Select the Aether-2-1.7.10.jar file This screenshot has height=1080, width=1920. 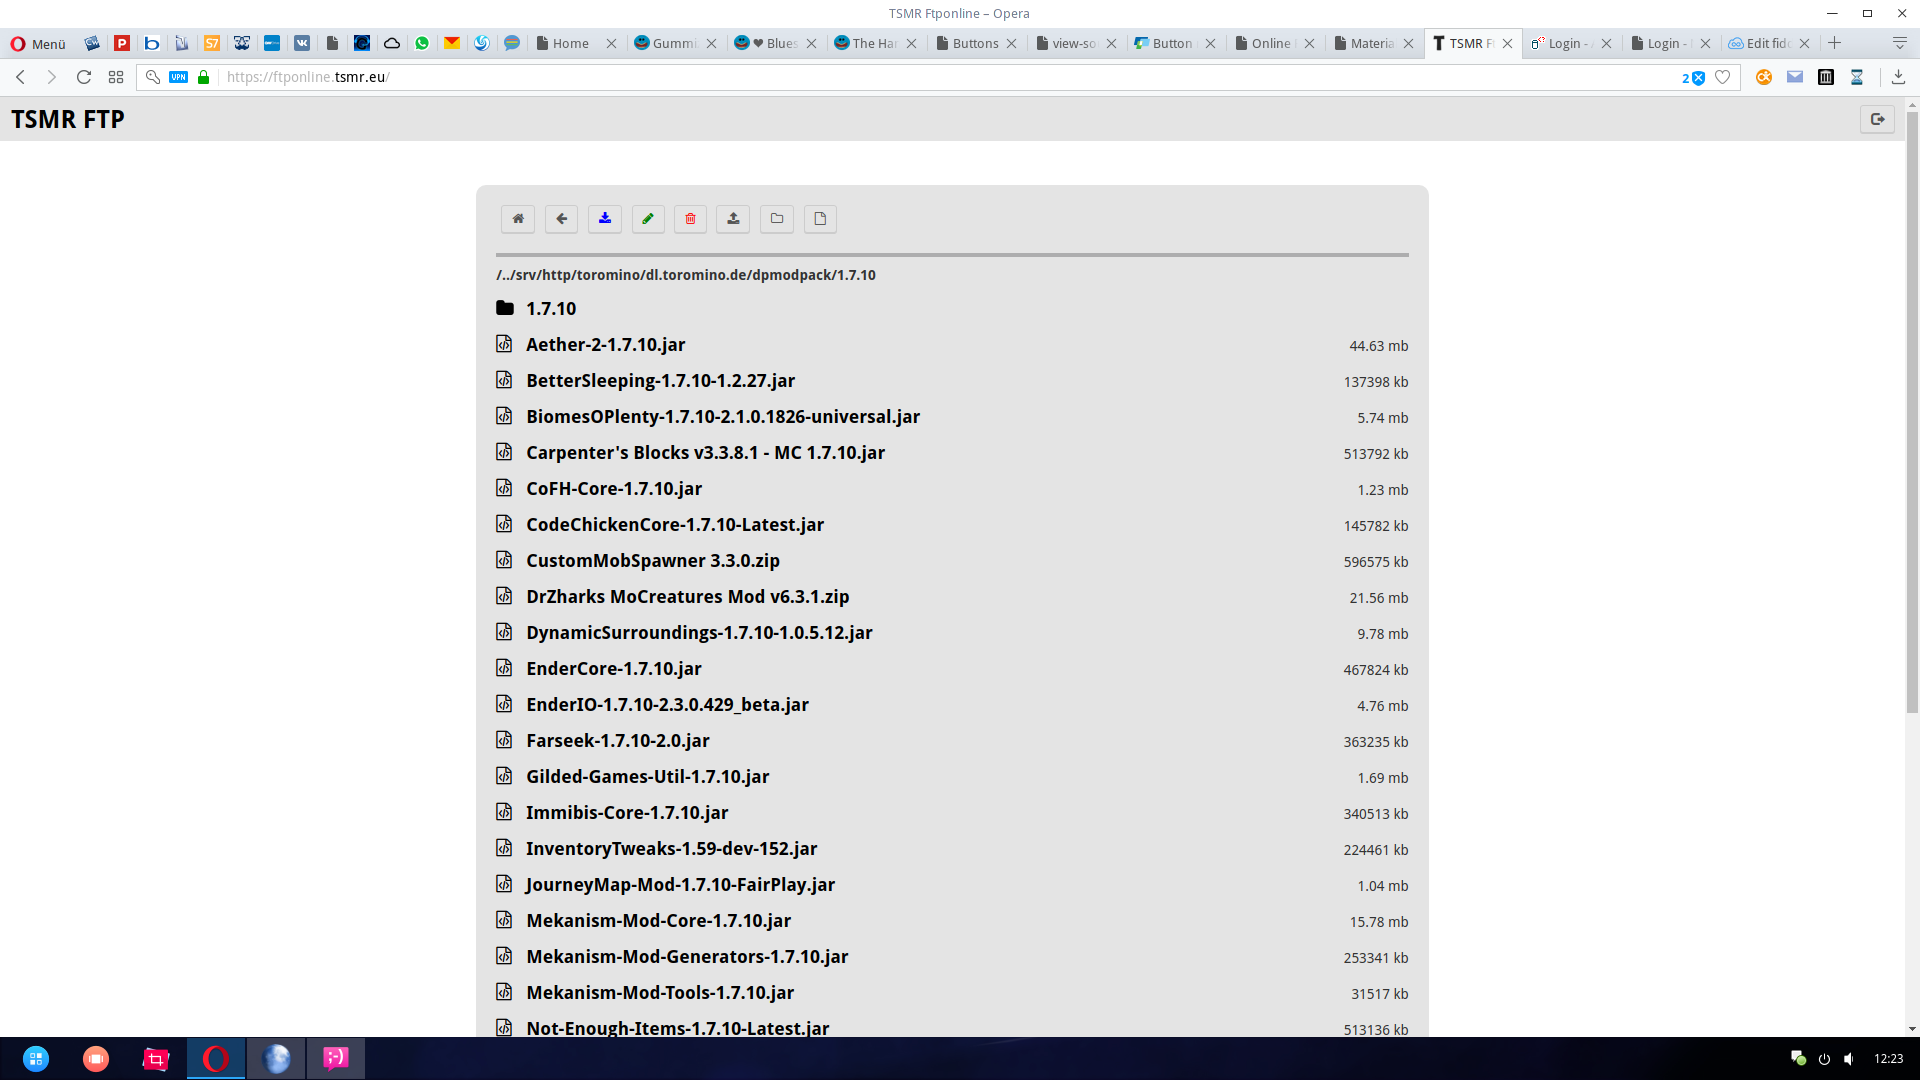605,345
